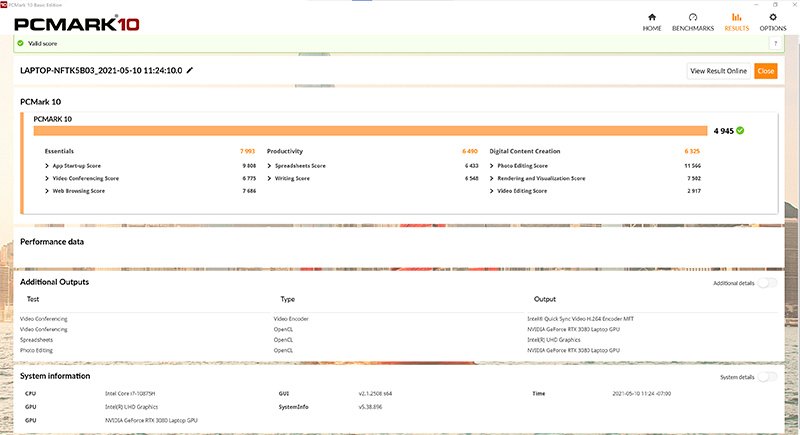Image resolution: width=800 pixels, height=435 pixels.
Task: Switch to the RESULTS label
Action: click(737, 29)
